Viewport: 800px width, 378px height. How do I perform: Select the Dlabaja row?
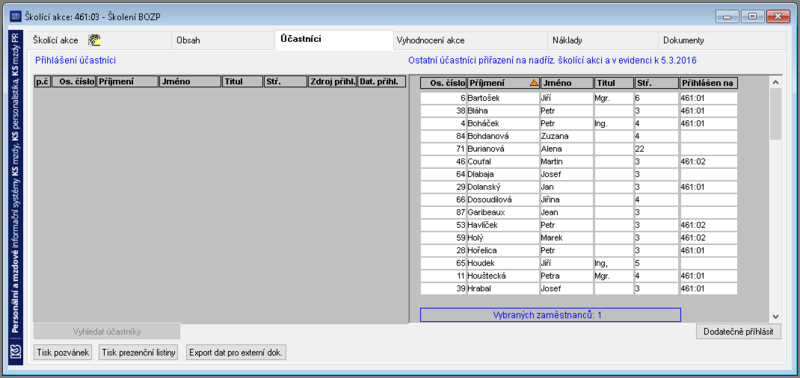[579, 174]
